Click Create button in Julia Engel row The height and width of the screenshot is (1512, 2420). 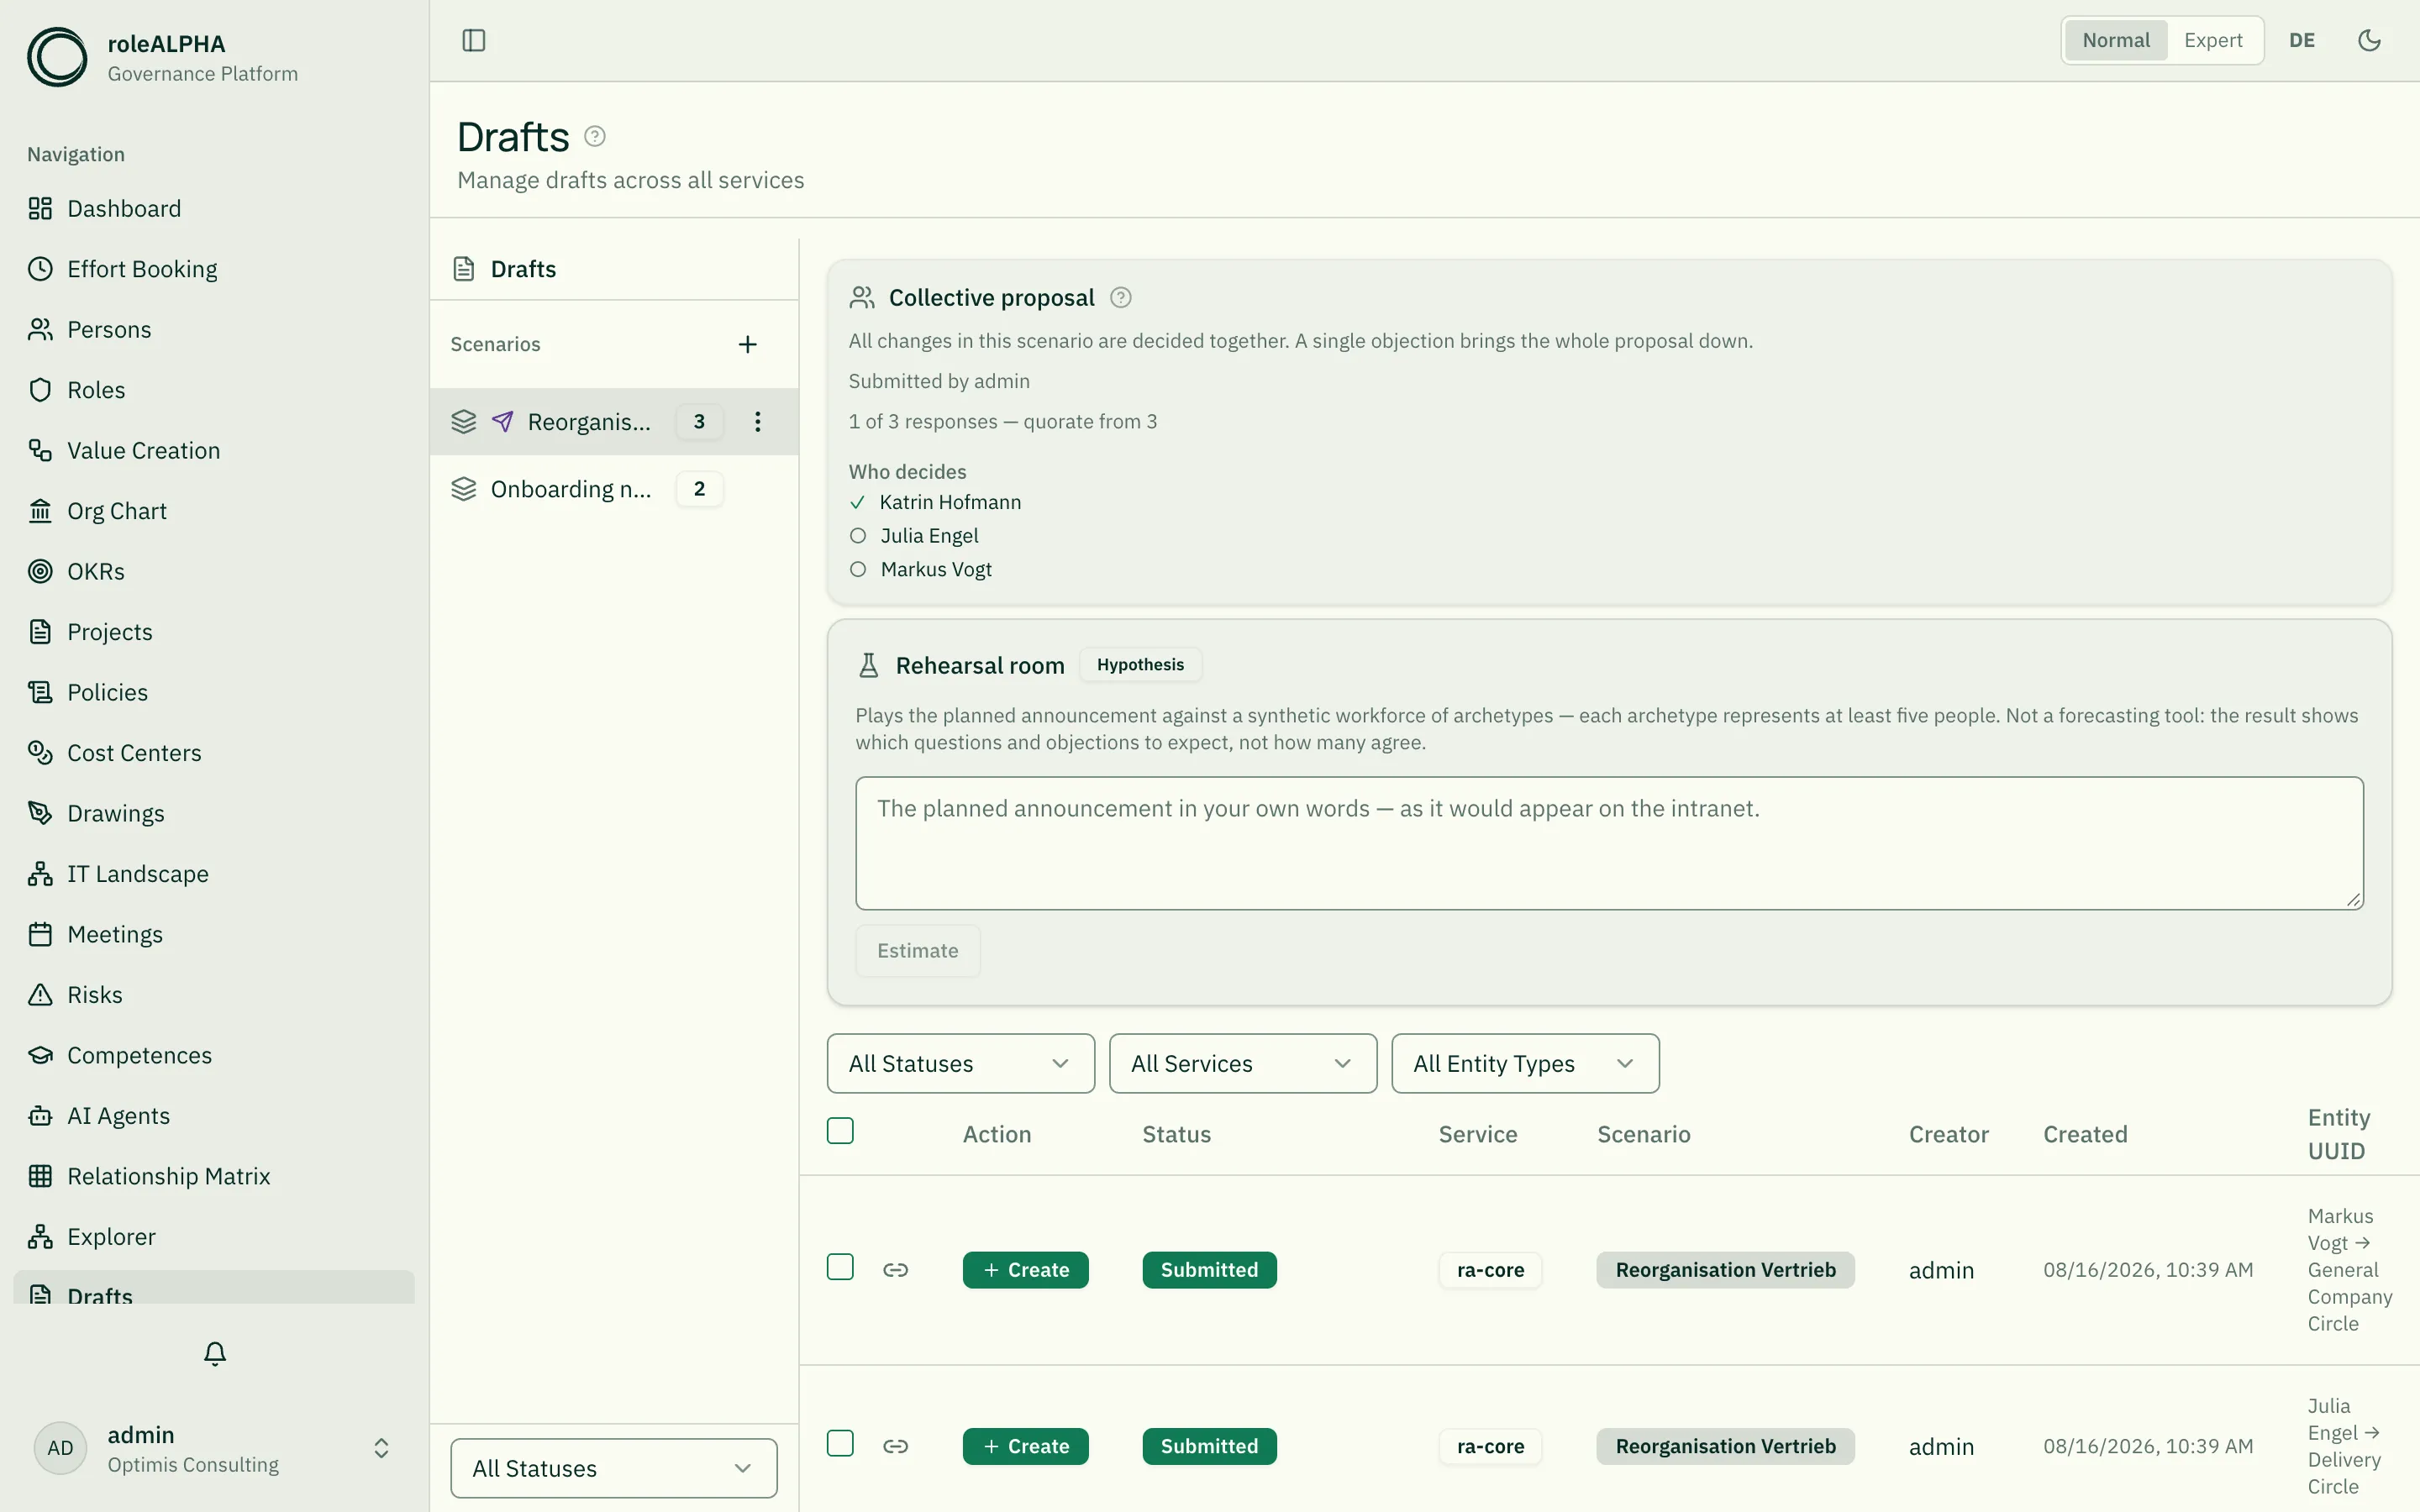click(x=1025, y=1446)
